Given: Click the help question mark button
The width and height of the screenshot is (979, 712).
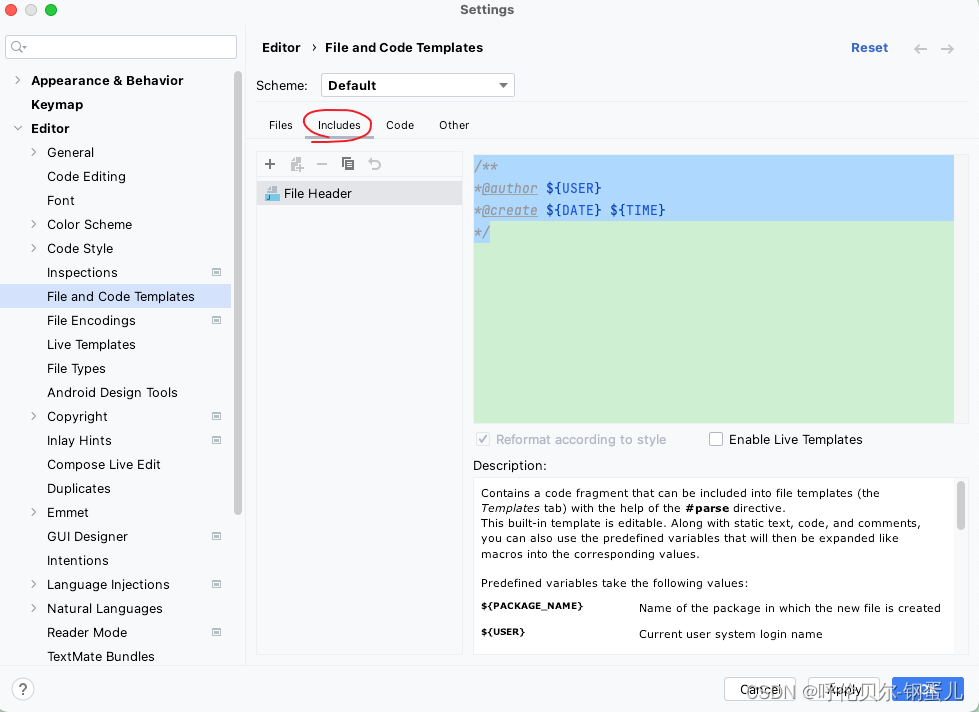Looking at the screenshot, I should coord(23,689).
